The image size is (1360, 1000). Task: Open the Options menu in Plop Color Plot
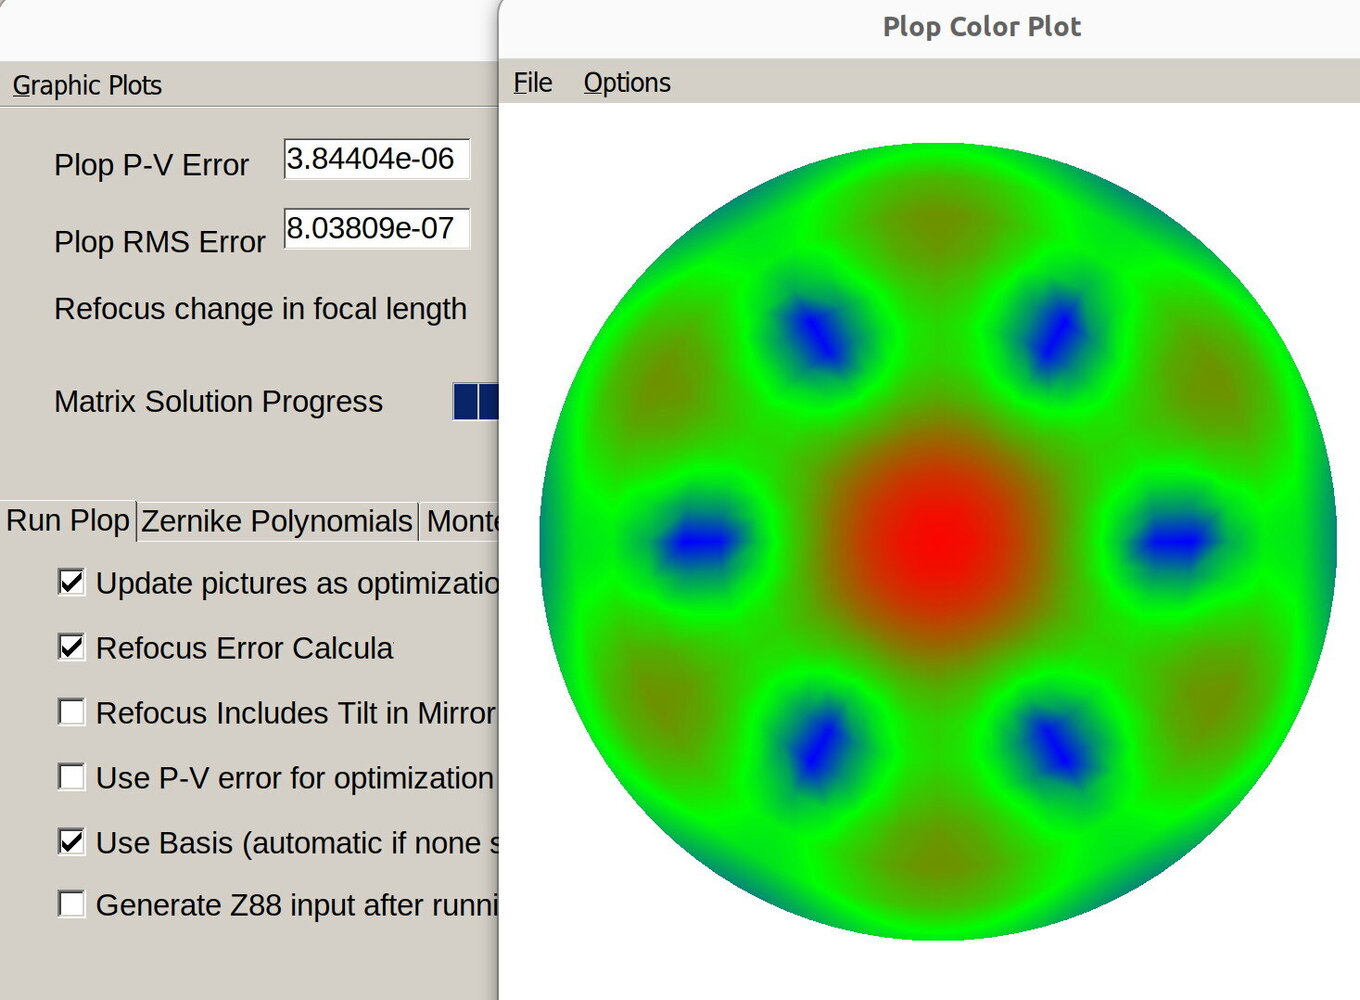(x=627, y=82)
